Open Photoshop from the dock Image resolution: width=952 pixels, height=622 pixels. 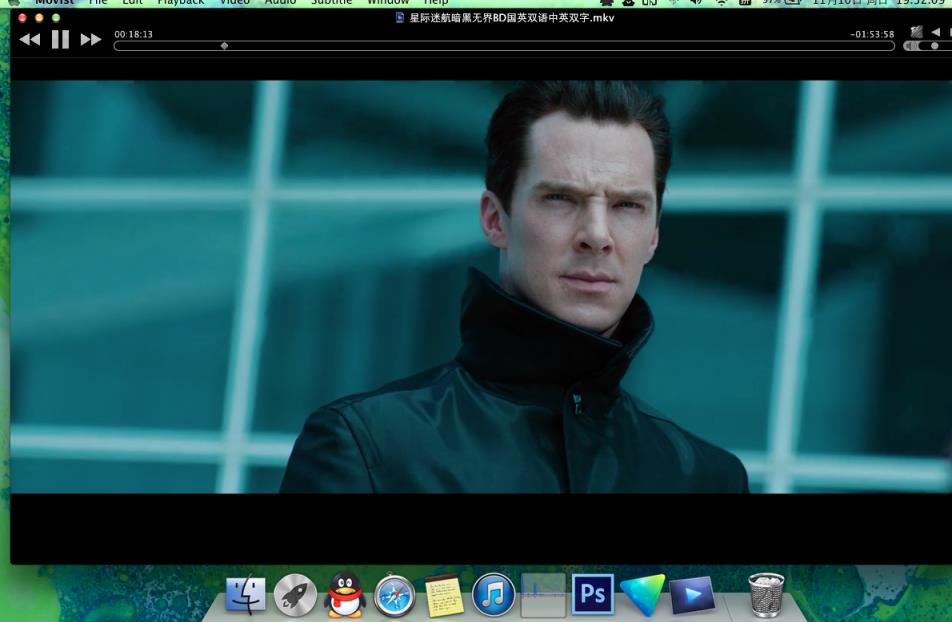[x=592, y=595]
